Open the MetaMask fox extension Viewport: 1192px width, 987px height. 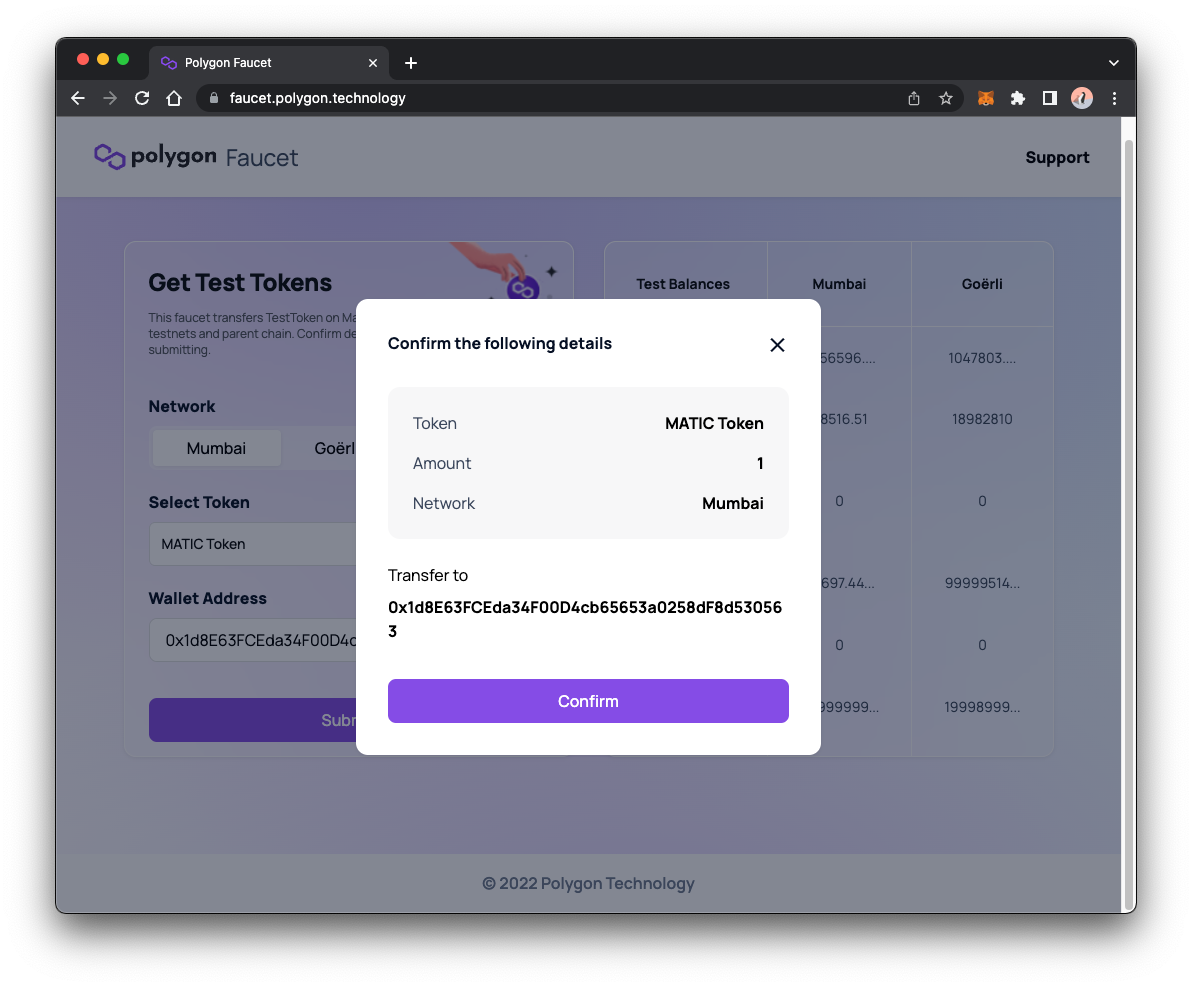985,98
